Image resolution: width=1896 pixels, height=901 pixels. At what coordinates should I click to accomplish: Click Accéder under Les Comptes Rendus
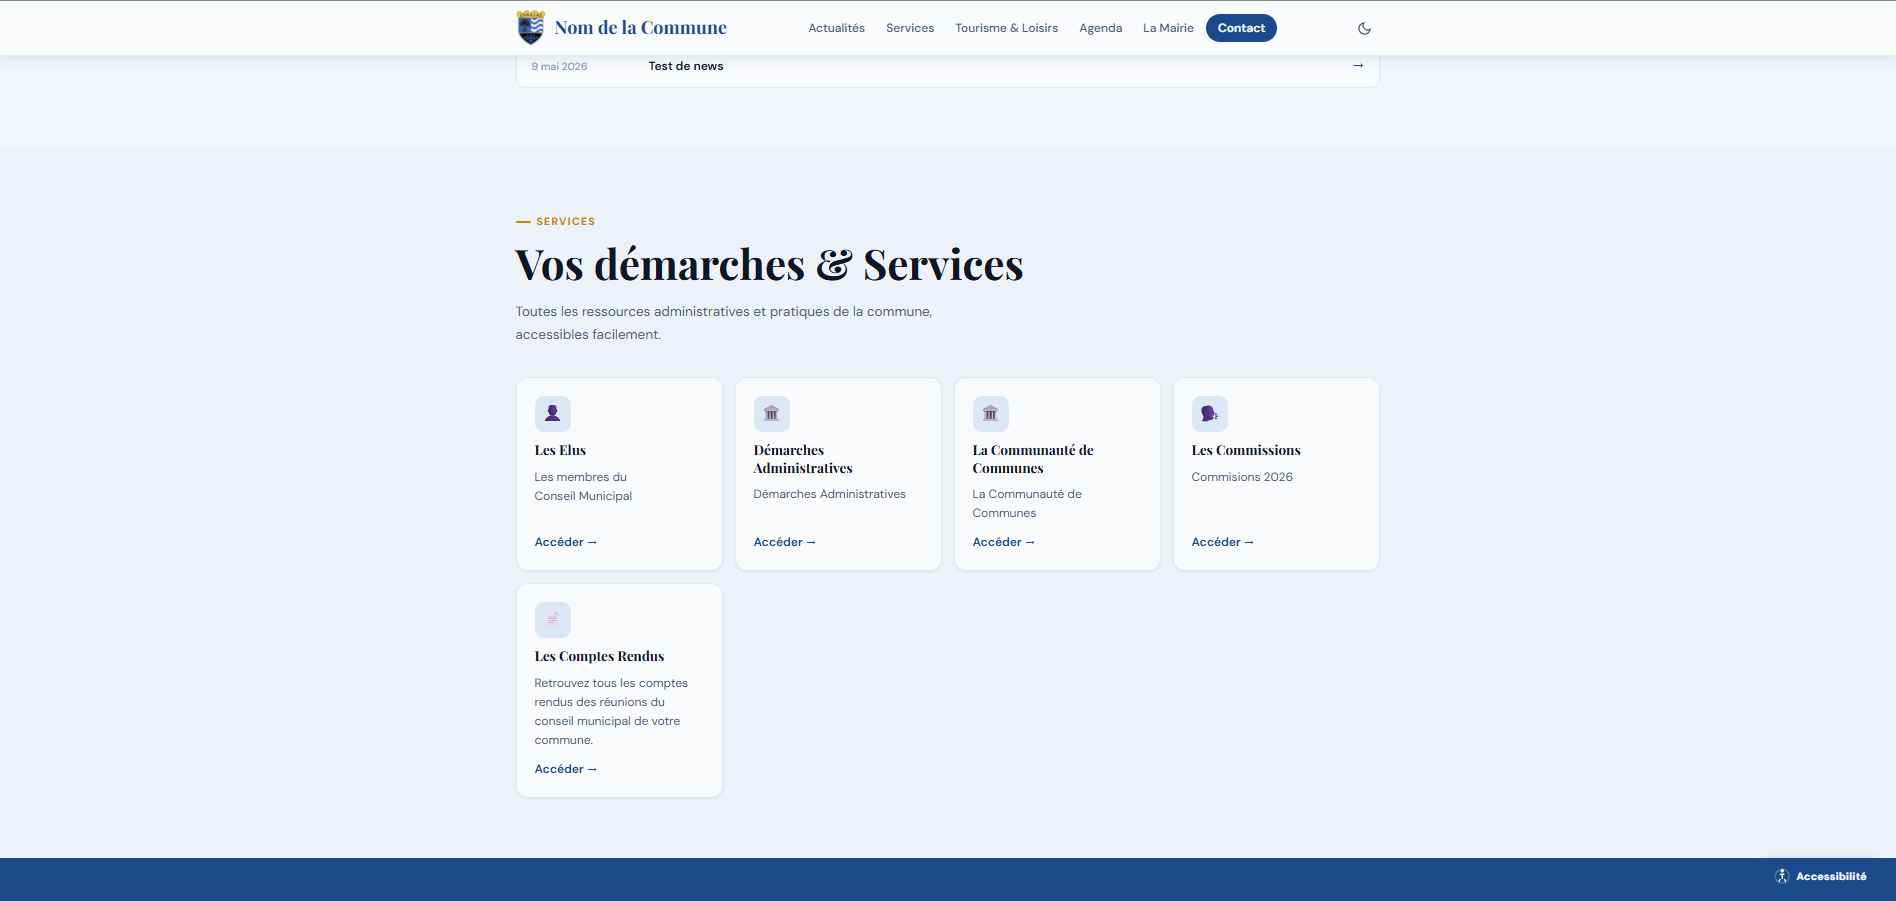565,769
